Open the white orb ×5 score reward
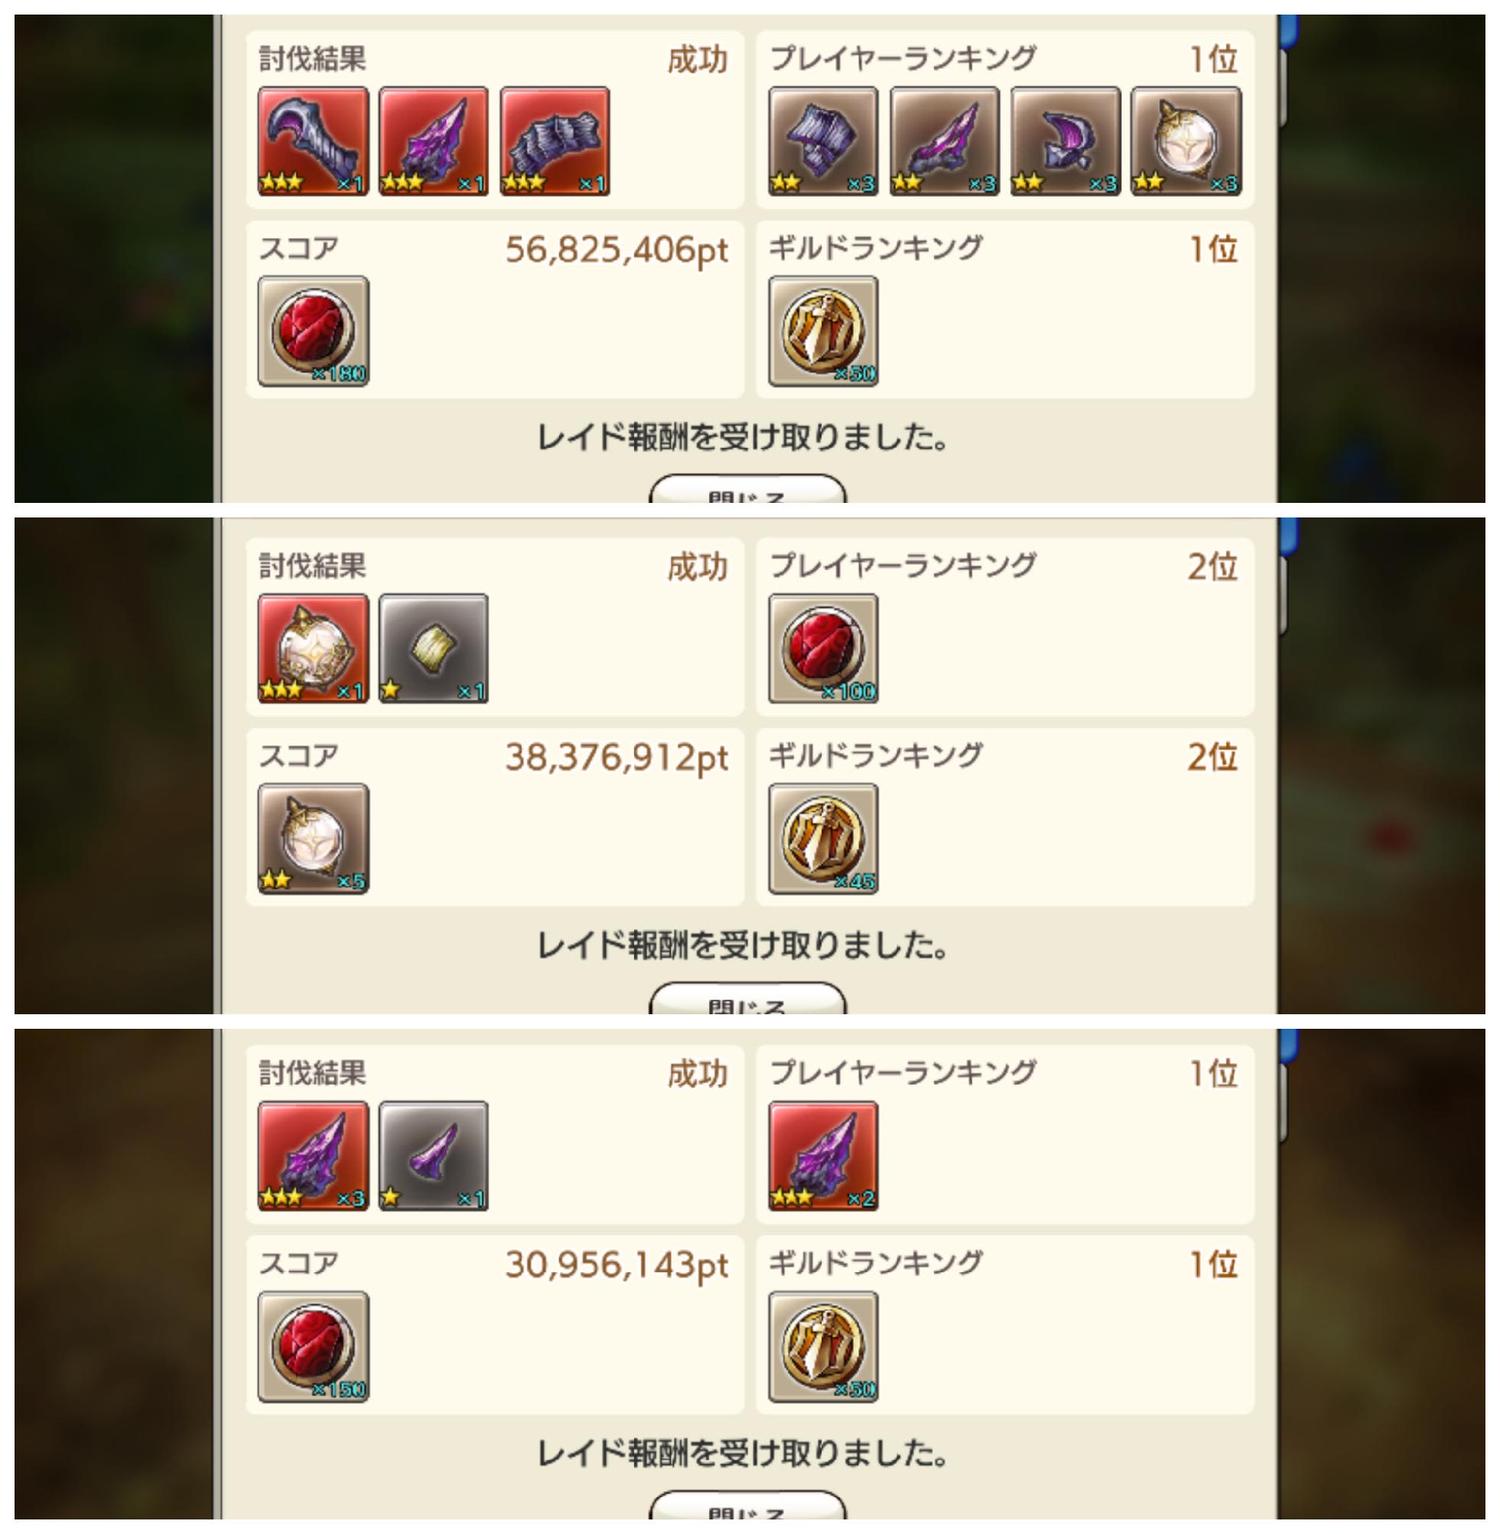Image resolution: width=1500 pixels, height=1534 pixels. click(x=313, y=839)
